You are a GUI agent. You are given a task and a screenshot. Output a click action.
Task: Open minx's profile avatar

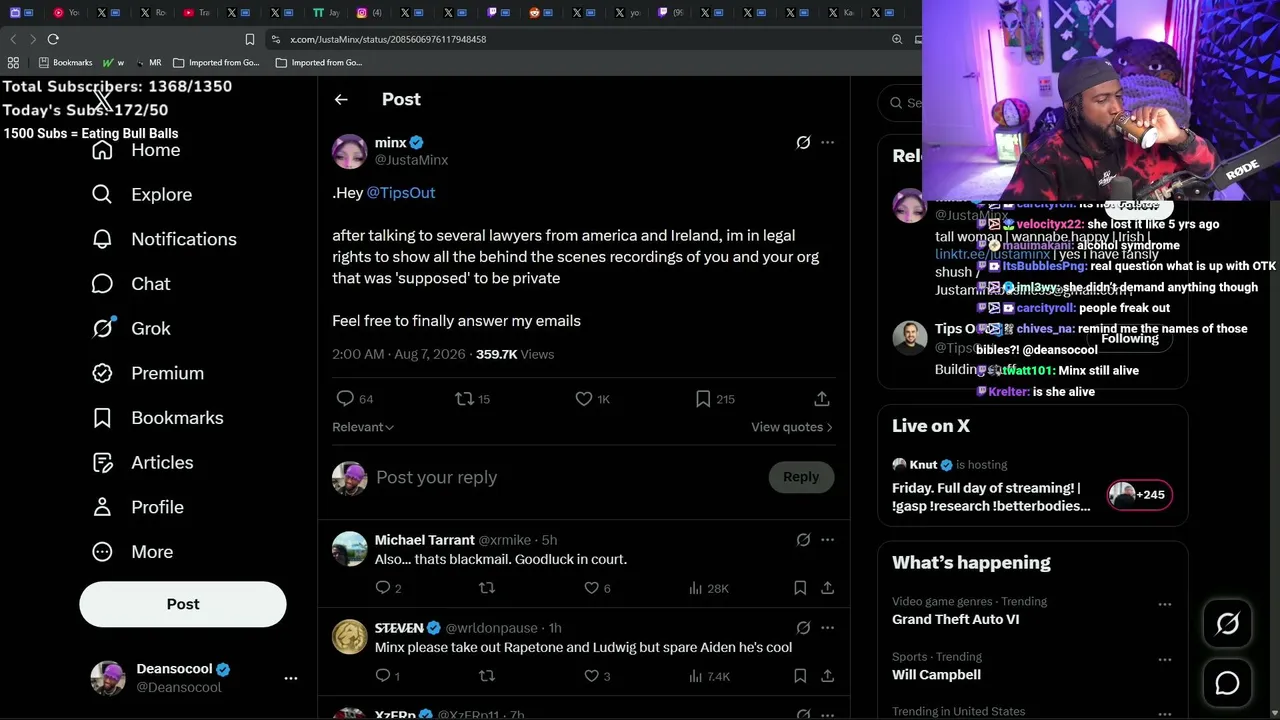point(350,151)
